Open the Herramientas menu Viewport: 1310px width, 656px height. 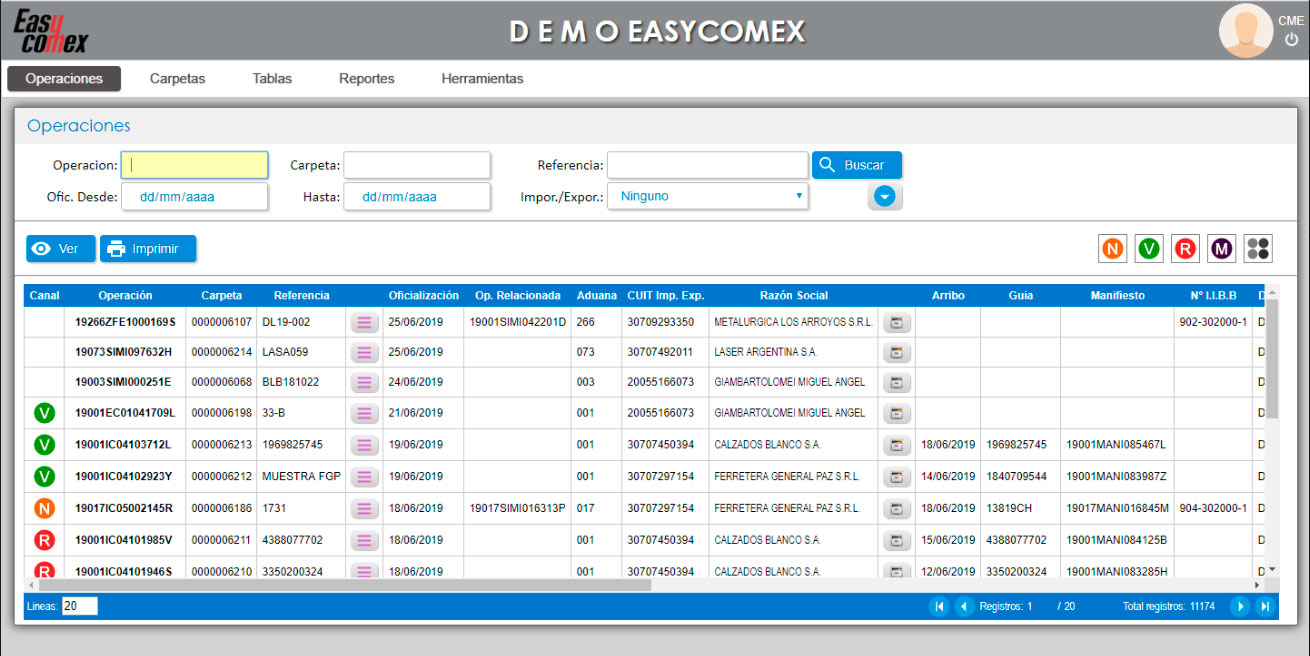click(x=482, y=79)
